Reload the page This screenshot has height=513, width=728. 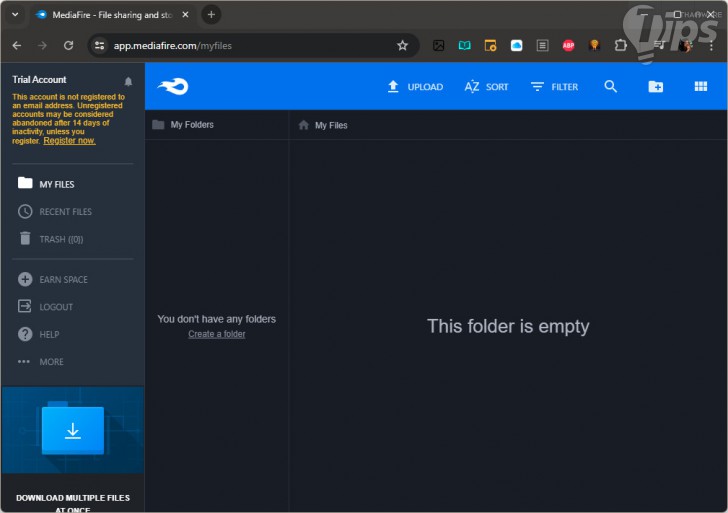point(68,45)
